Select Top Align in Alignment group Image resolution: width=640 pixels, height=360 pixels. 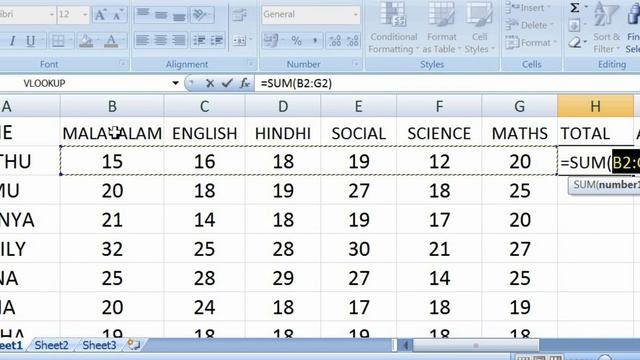[x=142, y=15]
